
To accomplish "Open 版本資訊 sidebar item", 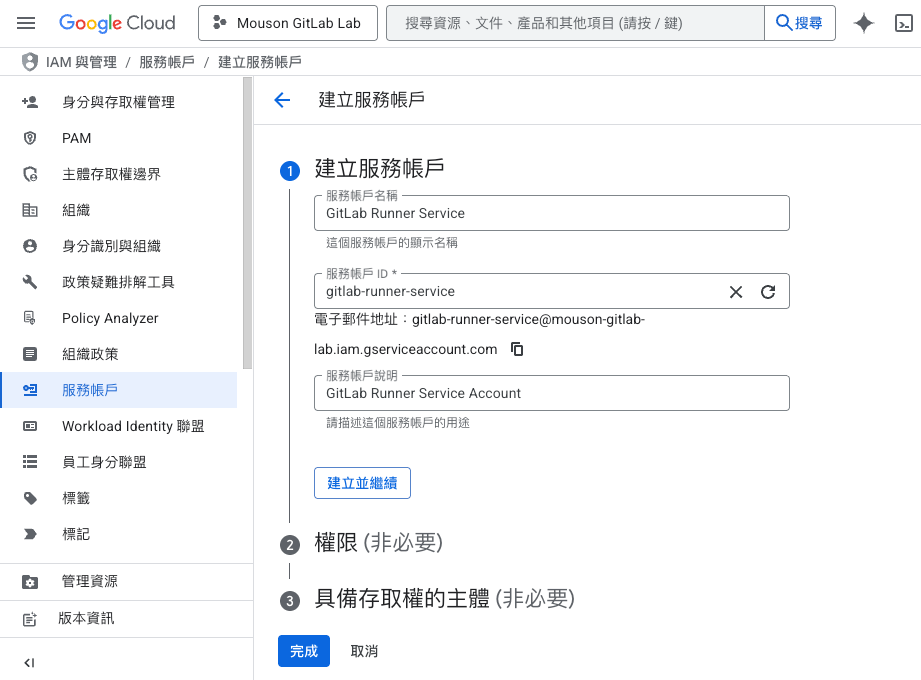I will pos(126,618).
